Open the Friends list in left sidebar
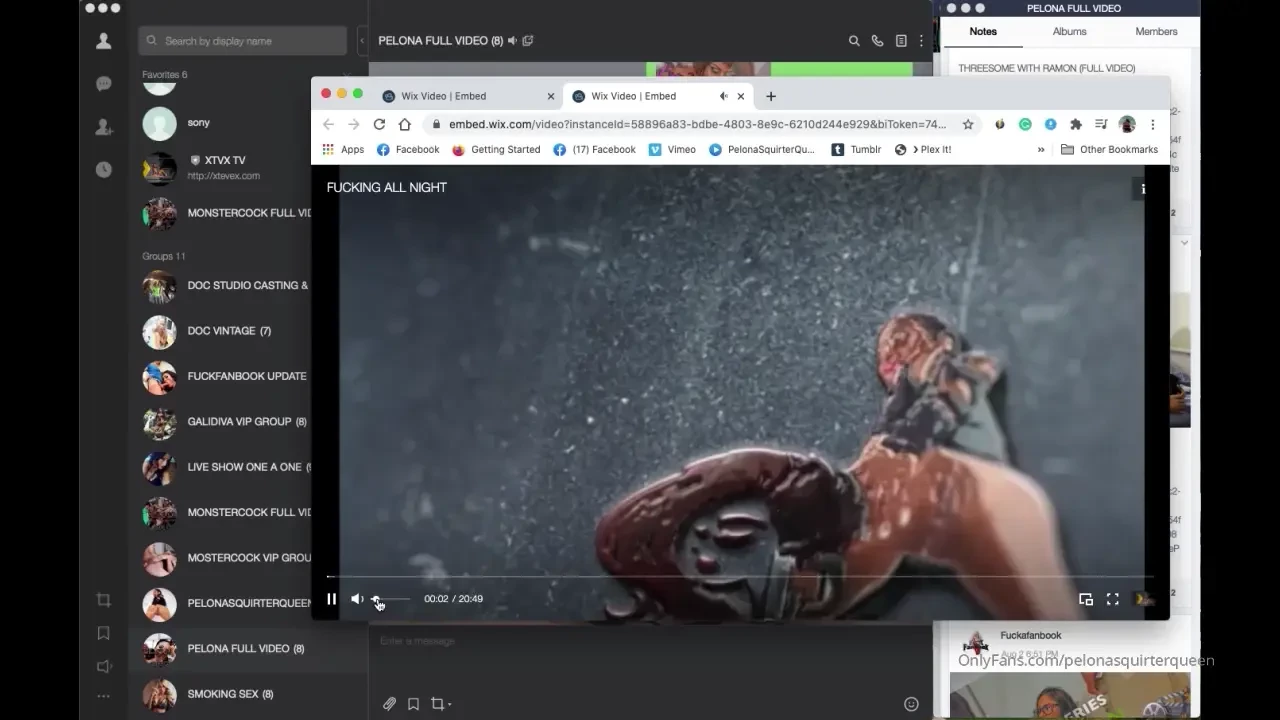Screen dimensions: 1280x720 pos(103,41)
